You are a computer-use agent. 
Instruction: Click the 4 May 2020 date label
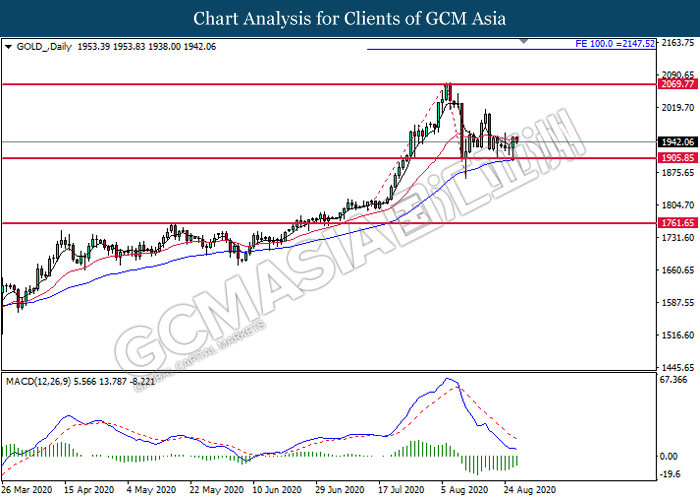pyautogui.click(x=151, y=490)
